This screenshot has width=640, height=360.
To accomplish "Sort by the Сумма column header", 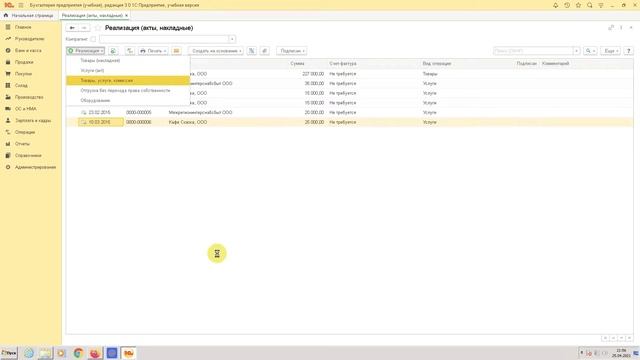I will pos(297,64).
